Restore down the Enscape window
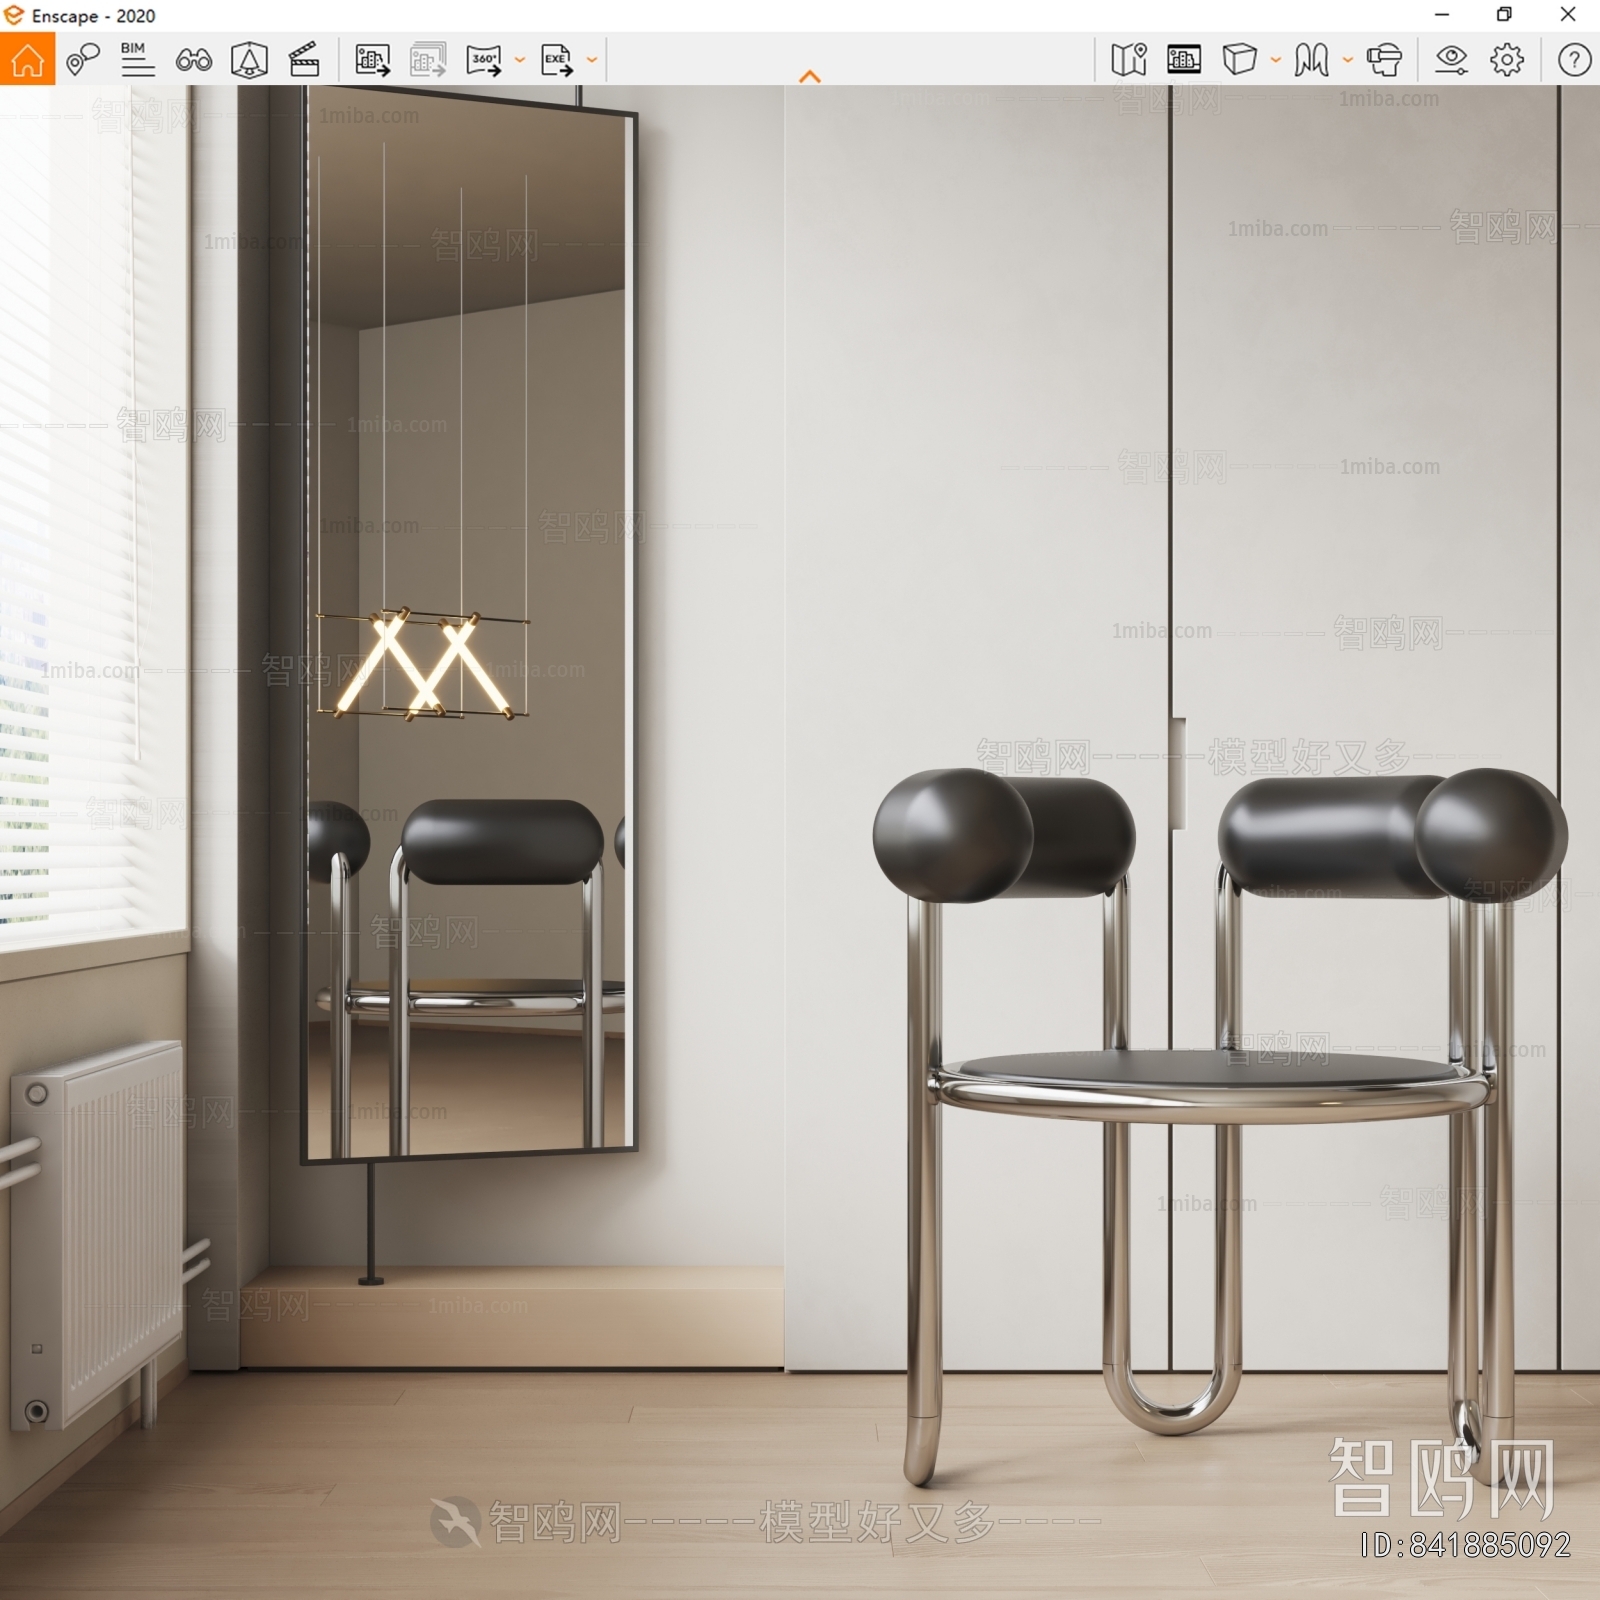This screenshot has height=1600, width=1600. 1504,15
